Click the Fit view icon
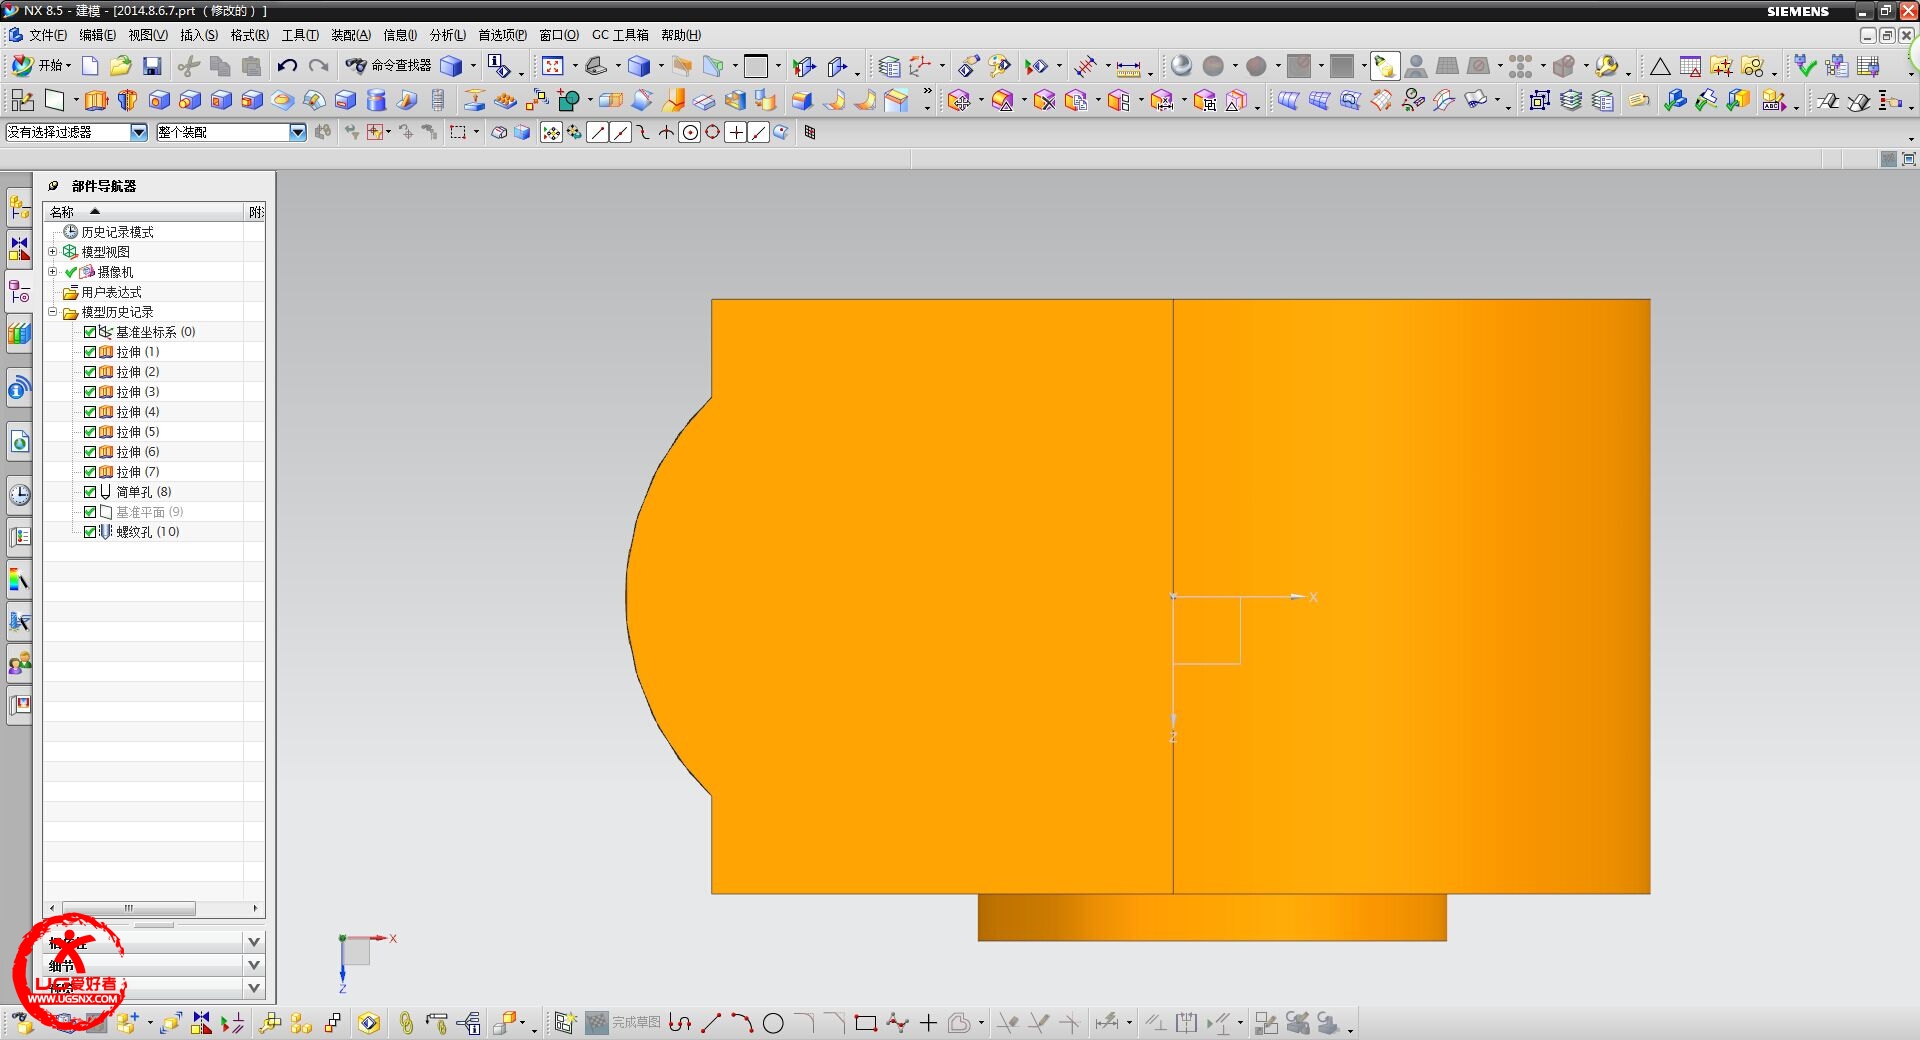The image size is (1920, 1040). 553,66
